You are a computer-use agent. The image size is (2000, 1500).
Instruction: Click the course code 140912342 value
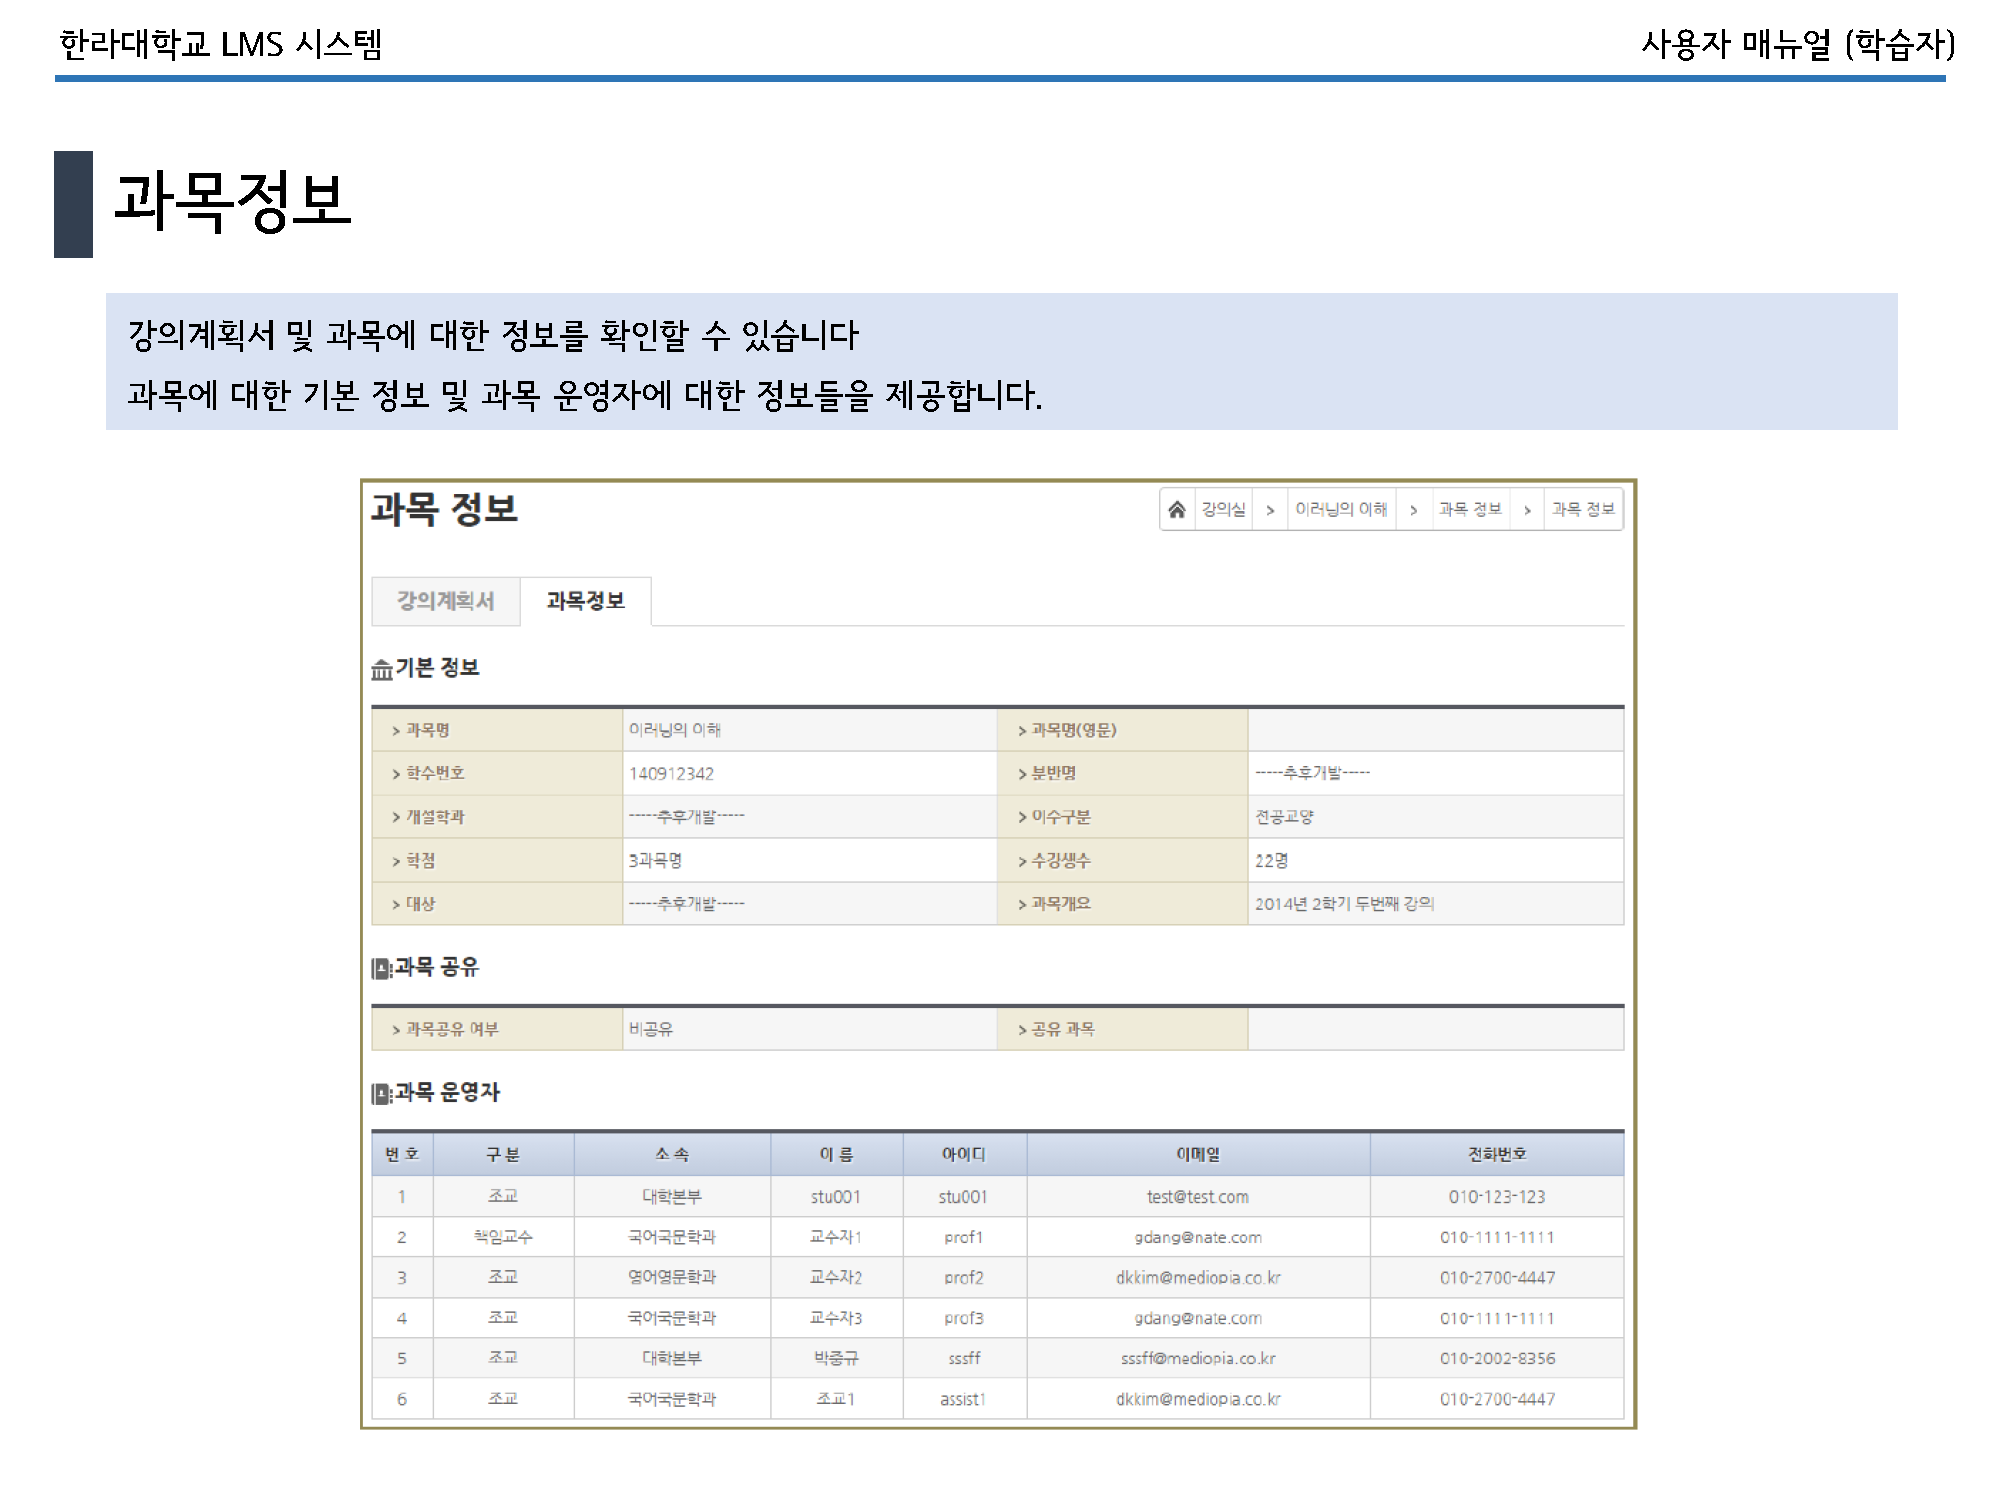tap(671, 774)
